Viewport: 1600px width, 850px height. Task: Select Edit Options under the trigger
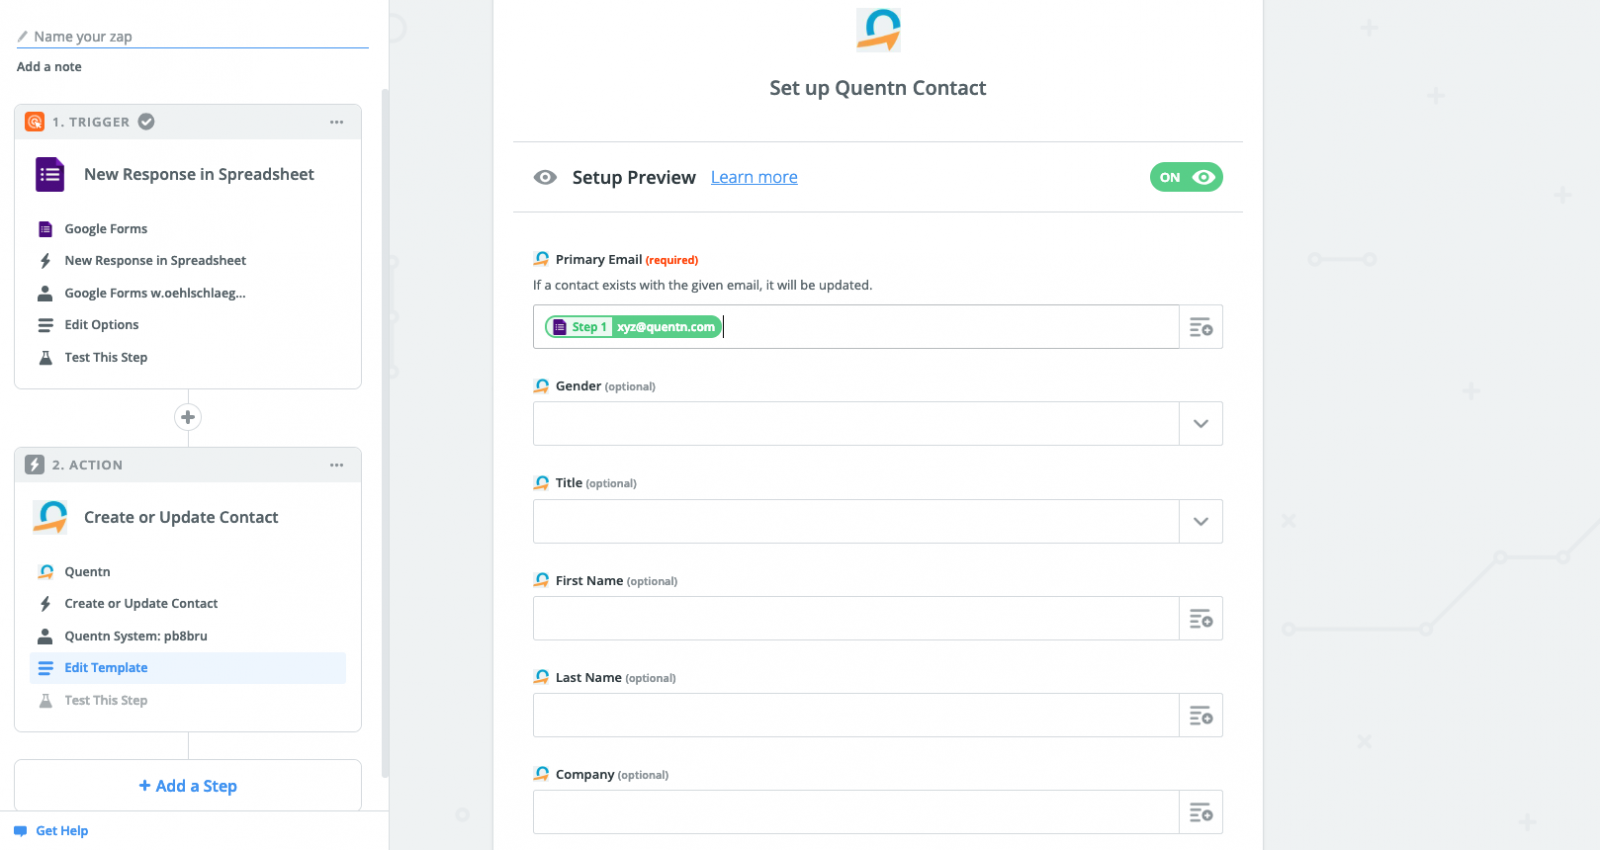(x=101, y=325)
